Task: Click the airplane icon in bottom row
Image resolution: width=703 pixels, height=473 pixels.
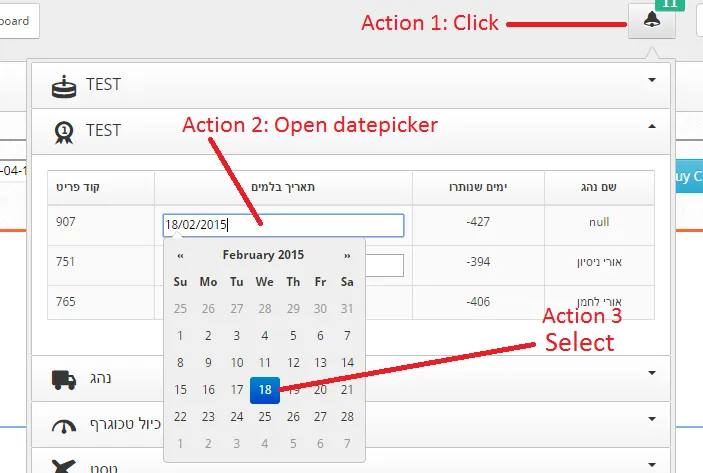Action: click(64, 464)
